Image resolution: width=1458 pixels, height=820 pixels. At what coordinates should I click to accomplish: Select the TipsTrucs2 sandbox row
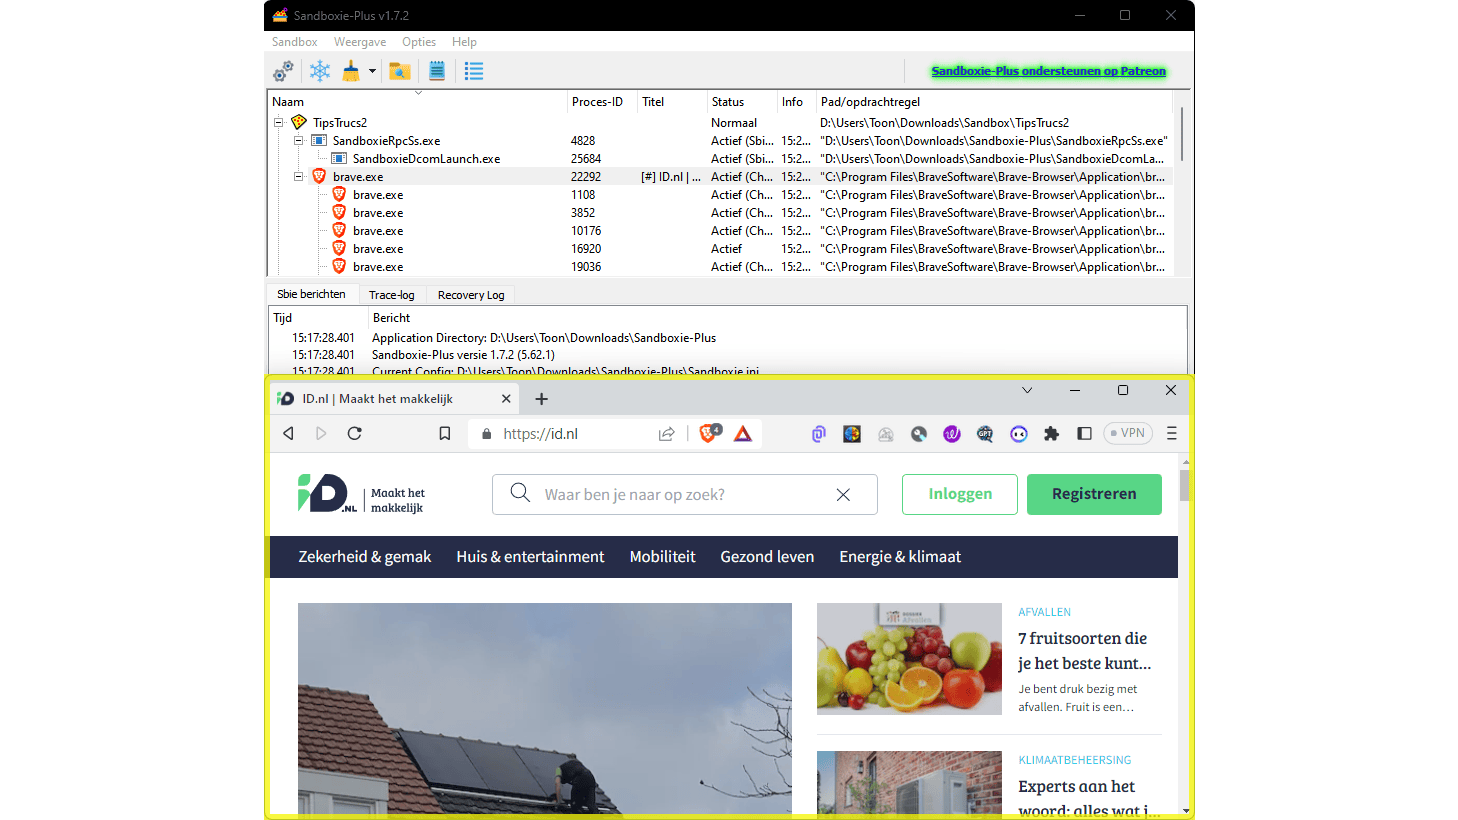[719, 123]
